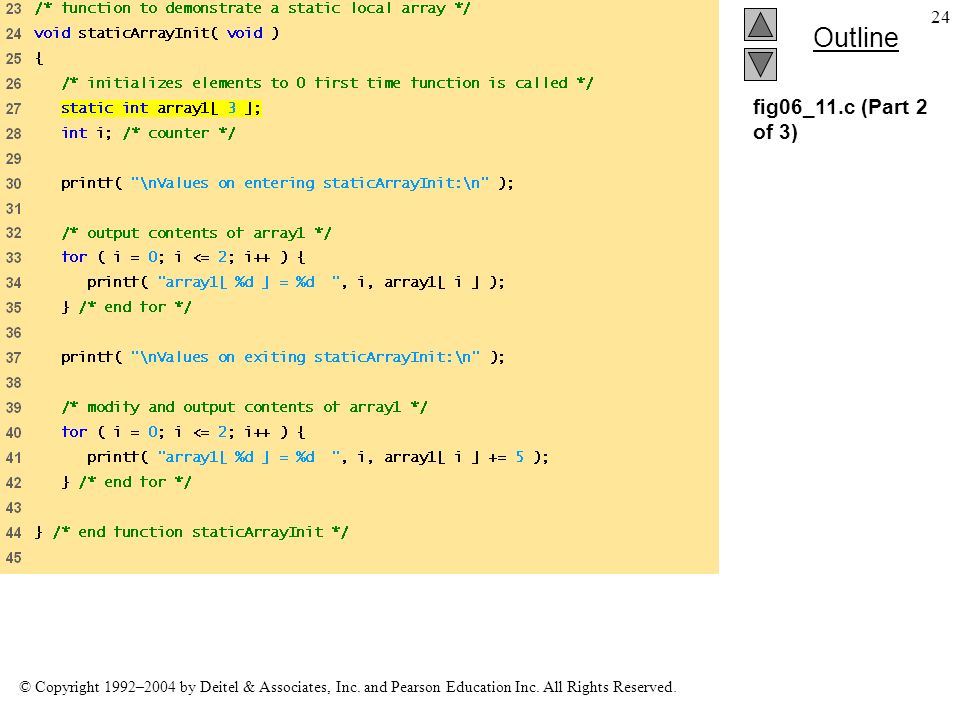Screen dimensions: 960x720
Task: Click slide number 24
Action: coord(940,17)
